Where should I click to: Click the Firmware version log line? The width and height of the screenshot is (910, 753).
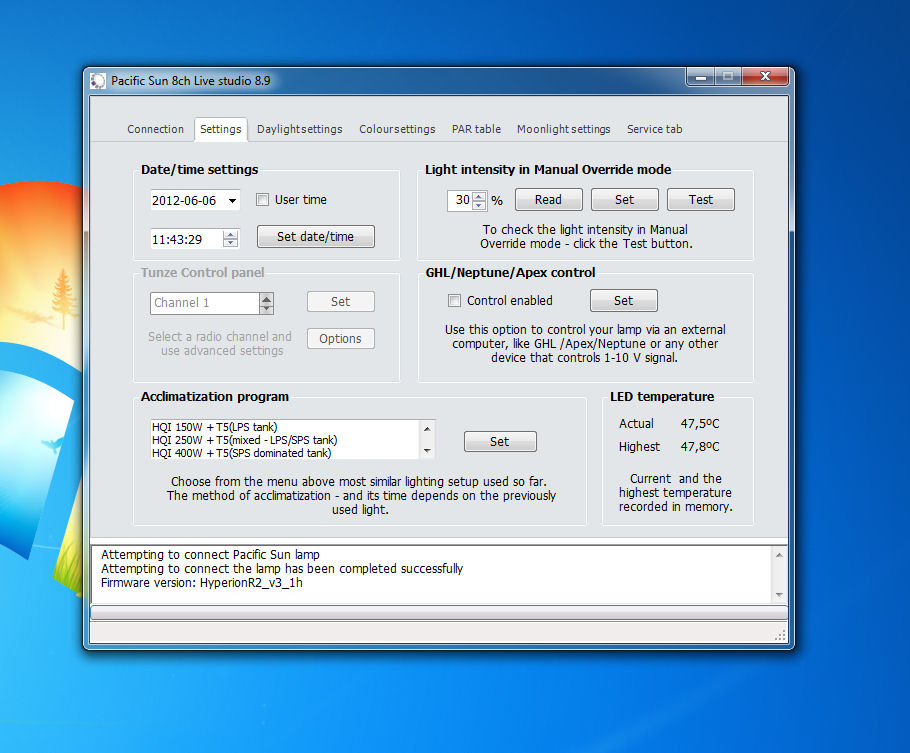click(x=202, y=583)
